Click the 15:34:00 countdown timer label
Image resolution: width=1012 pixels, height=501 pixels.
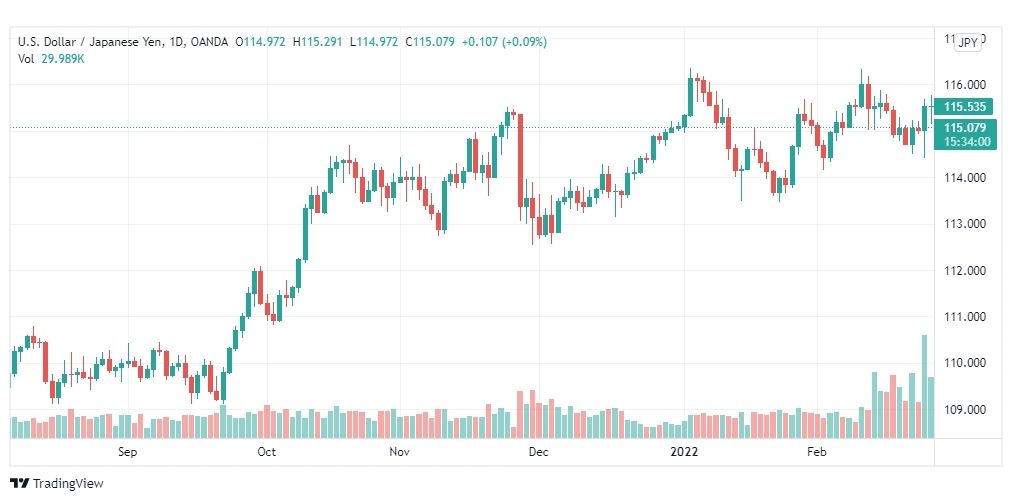click(966, 141)
